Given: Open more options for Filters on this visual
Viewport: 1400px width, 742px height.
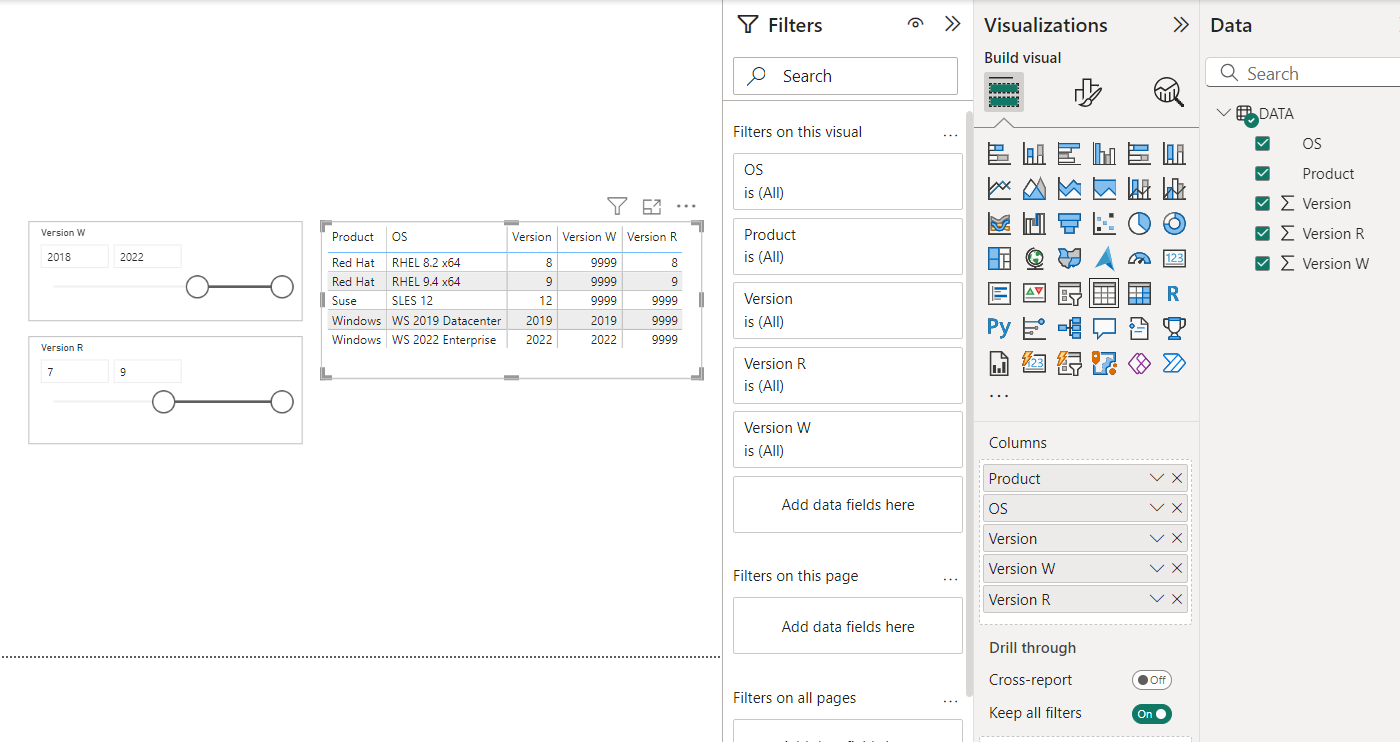Looking at the screenshot, I should tap(950, 133).
